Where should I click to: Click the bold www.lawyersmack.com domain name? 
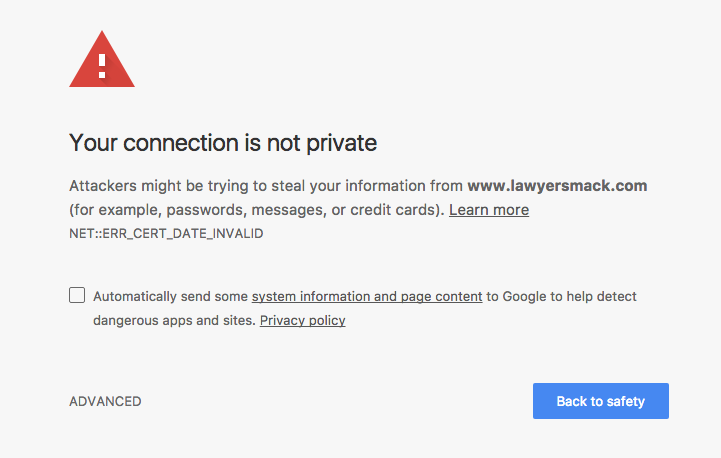click(x=557, y=186)
